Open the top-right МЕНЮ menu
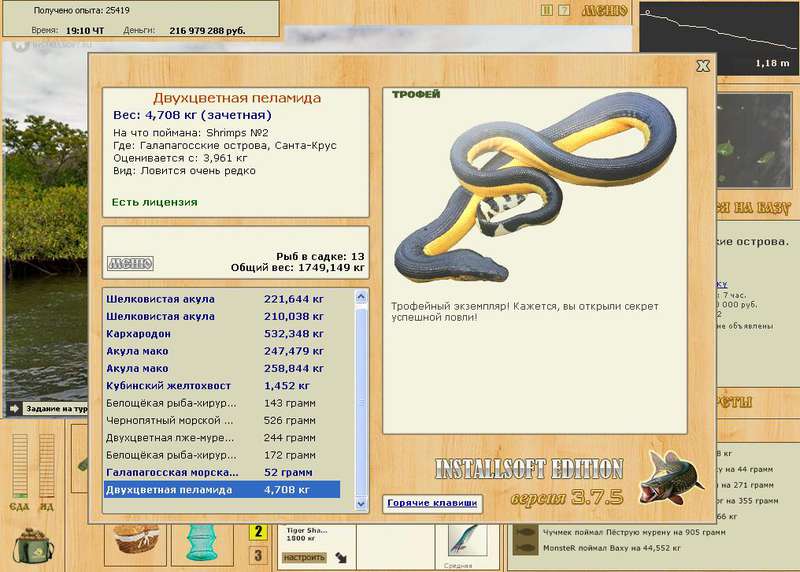Screen dimensions: 800x572 (604, 10)
